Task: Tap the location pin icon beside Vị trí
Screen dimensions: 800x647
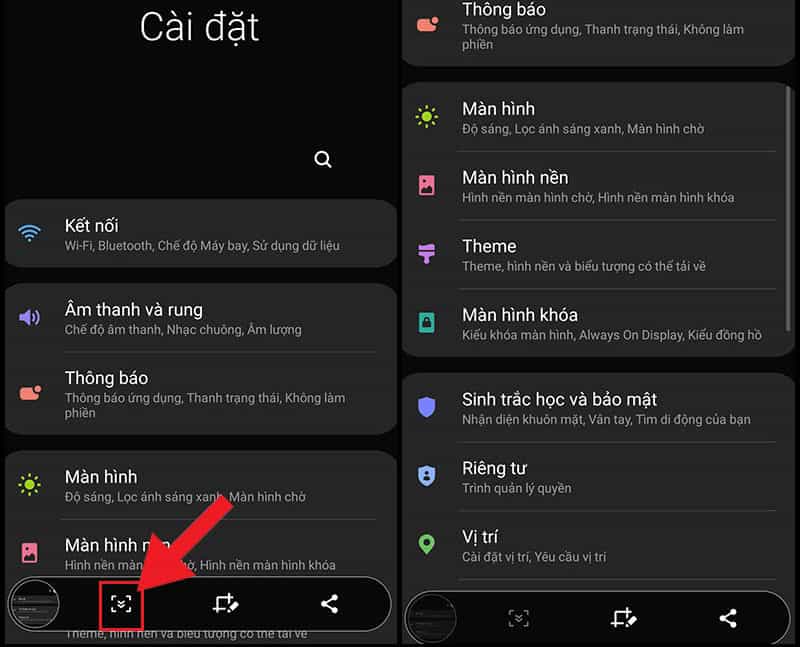Action: pos(427,544)
